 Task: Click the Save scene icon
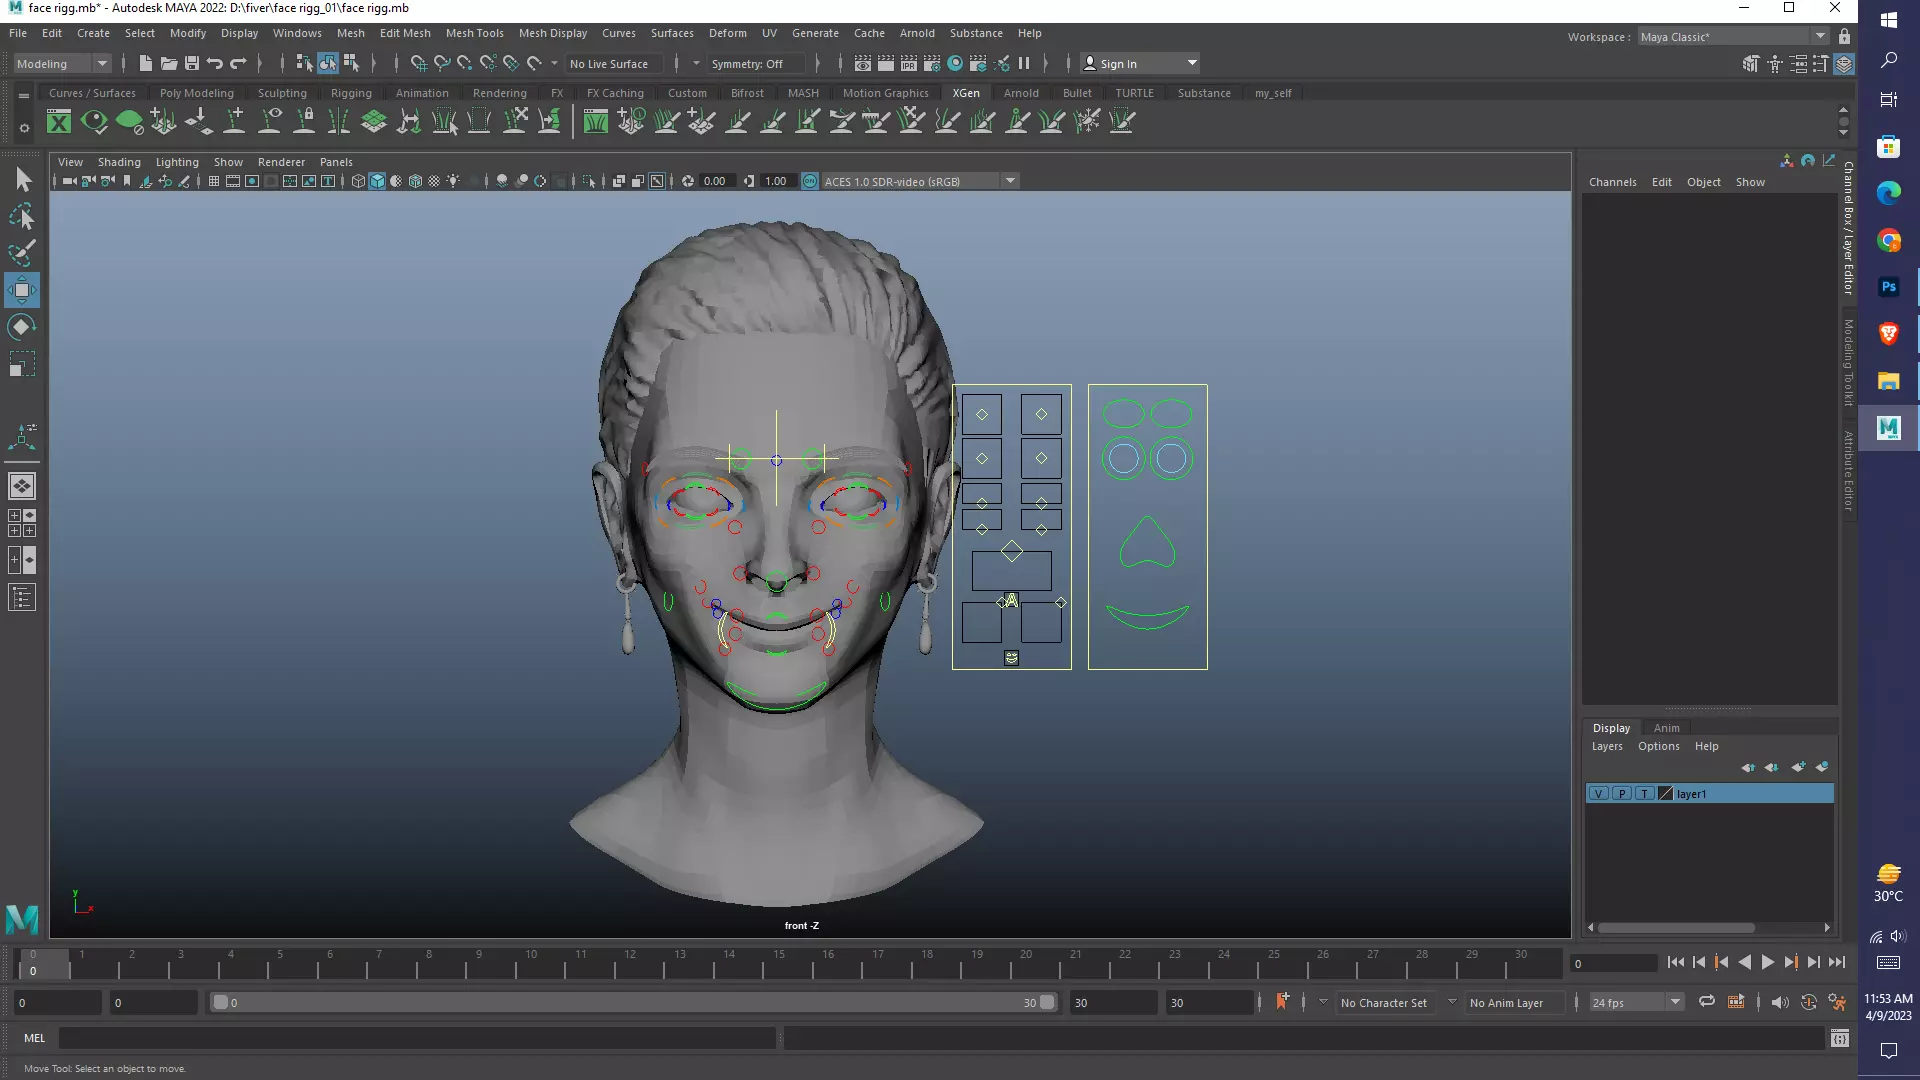192,63
